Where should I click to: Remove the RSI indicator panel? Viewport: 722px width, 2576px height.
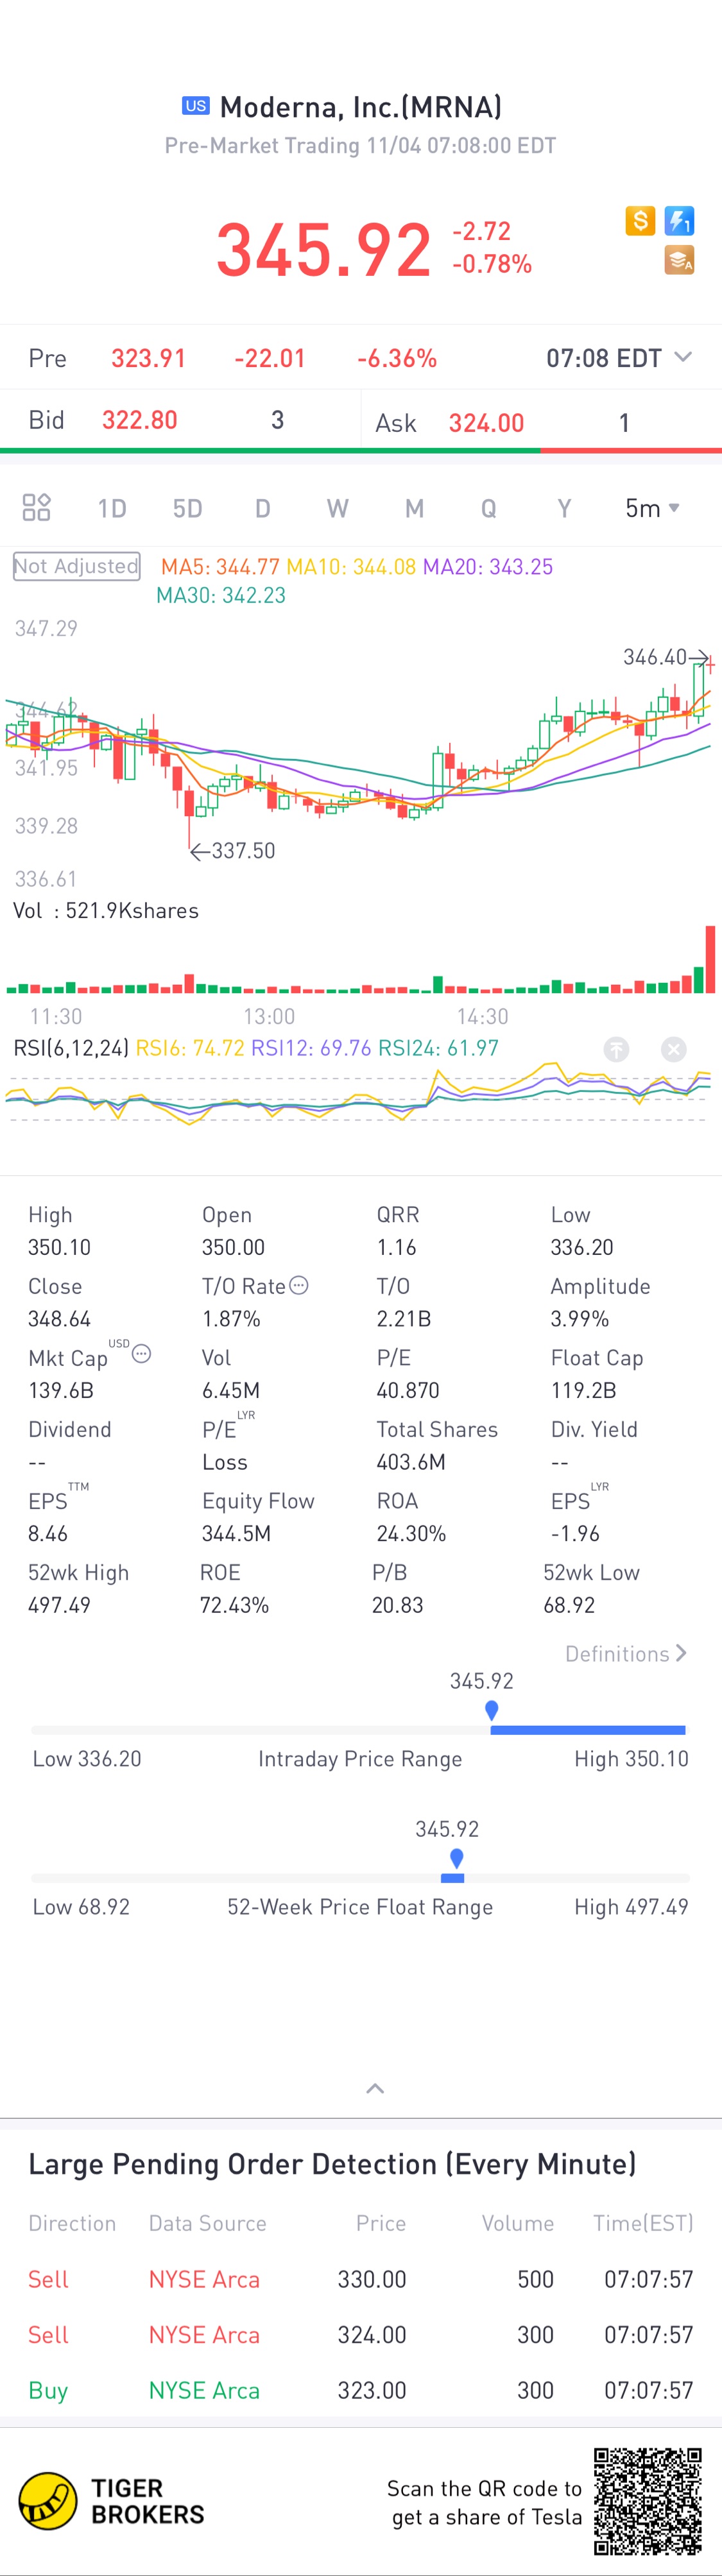[674, 1049]
